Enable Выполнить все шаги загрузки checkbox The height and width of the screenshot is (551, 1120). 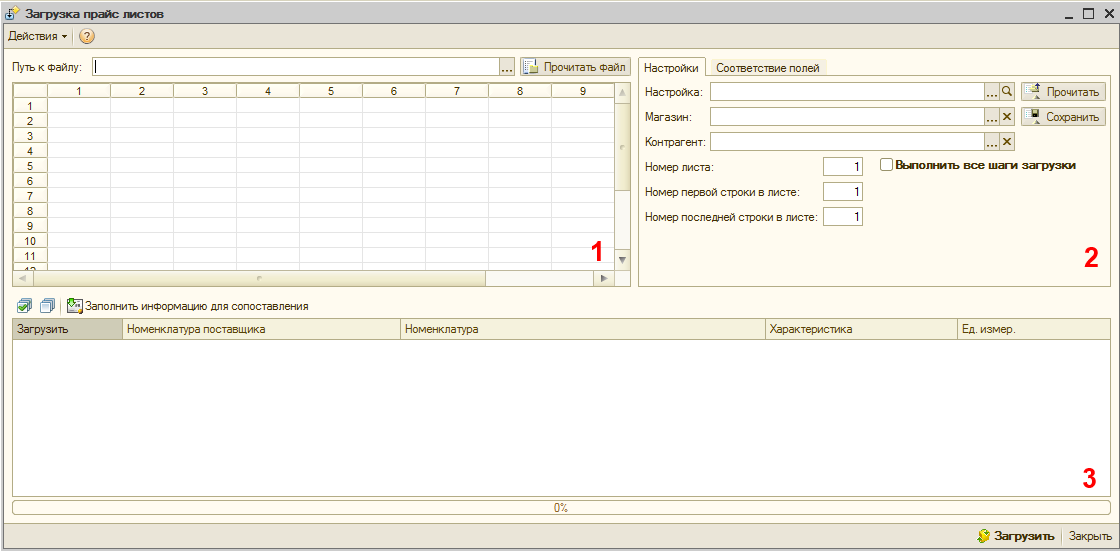click(x=886, y=165)
